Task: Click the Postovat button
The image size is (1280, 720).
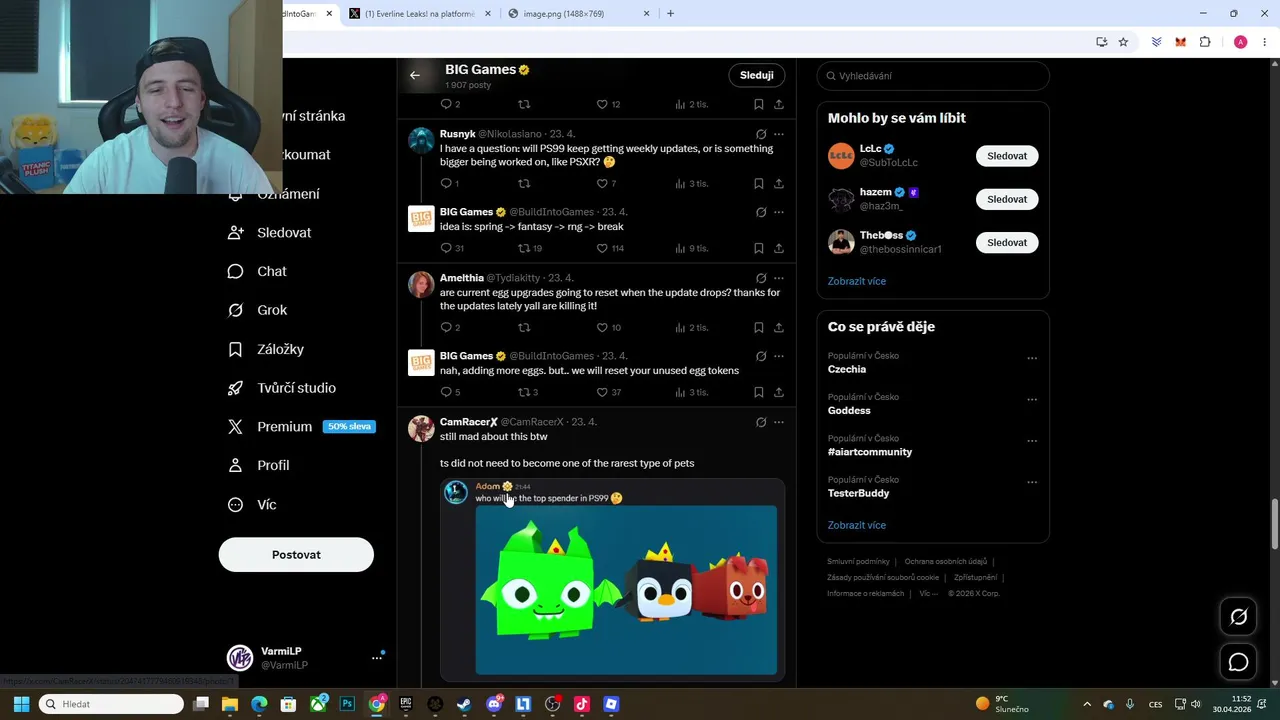Action: click(296, 555)
